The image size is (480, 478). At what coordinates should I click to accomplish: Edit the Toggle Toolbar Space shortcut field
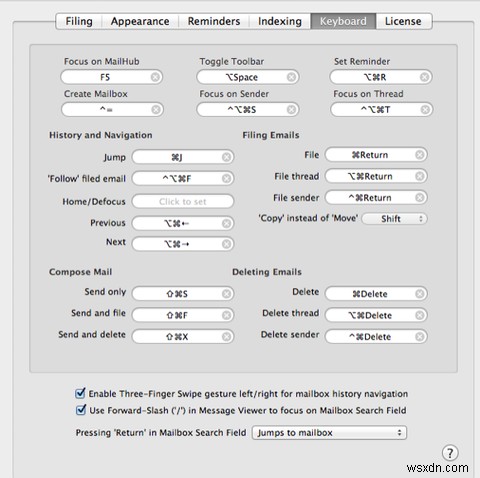point(248,77)
